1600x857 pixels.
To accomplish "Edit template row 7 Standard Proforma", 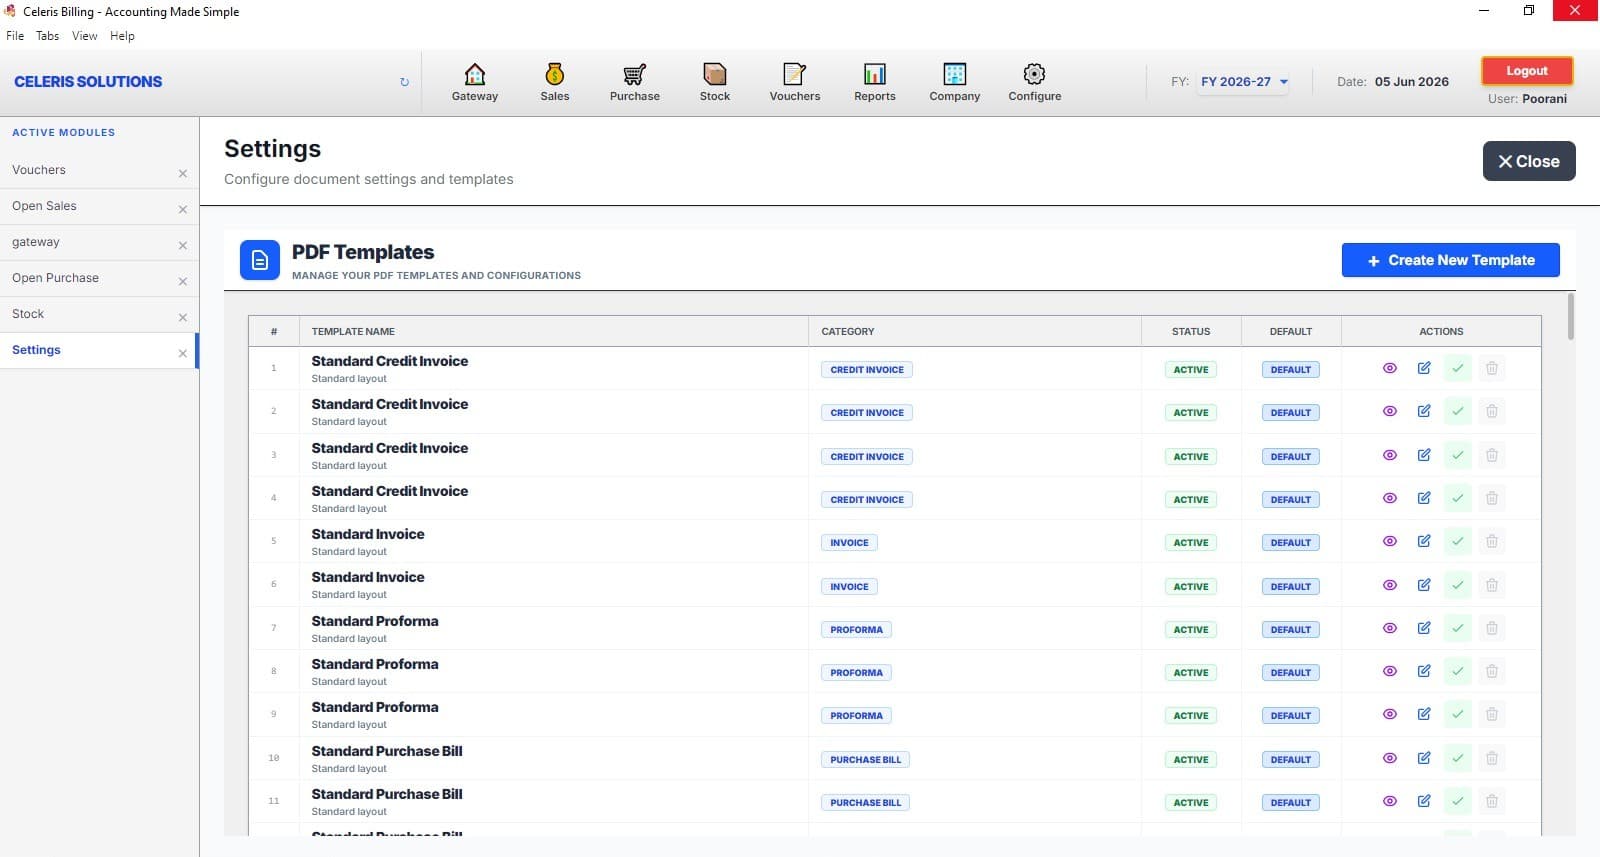I will (1424, 628).
